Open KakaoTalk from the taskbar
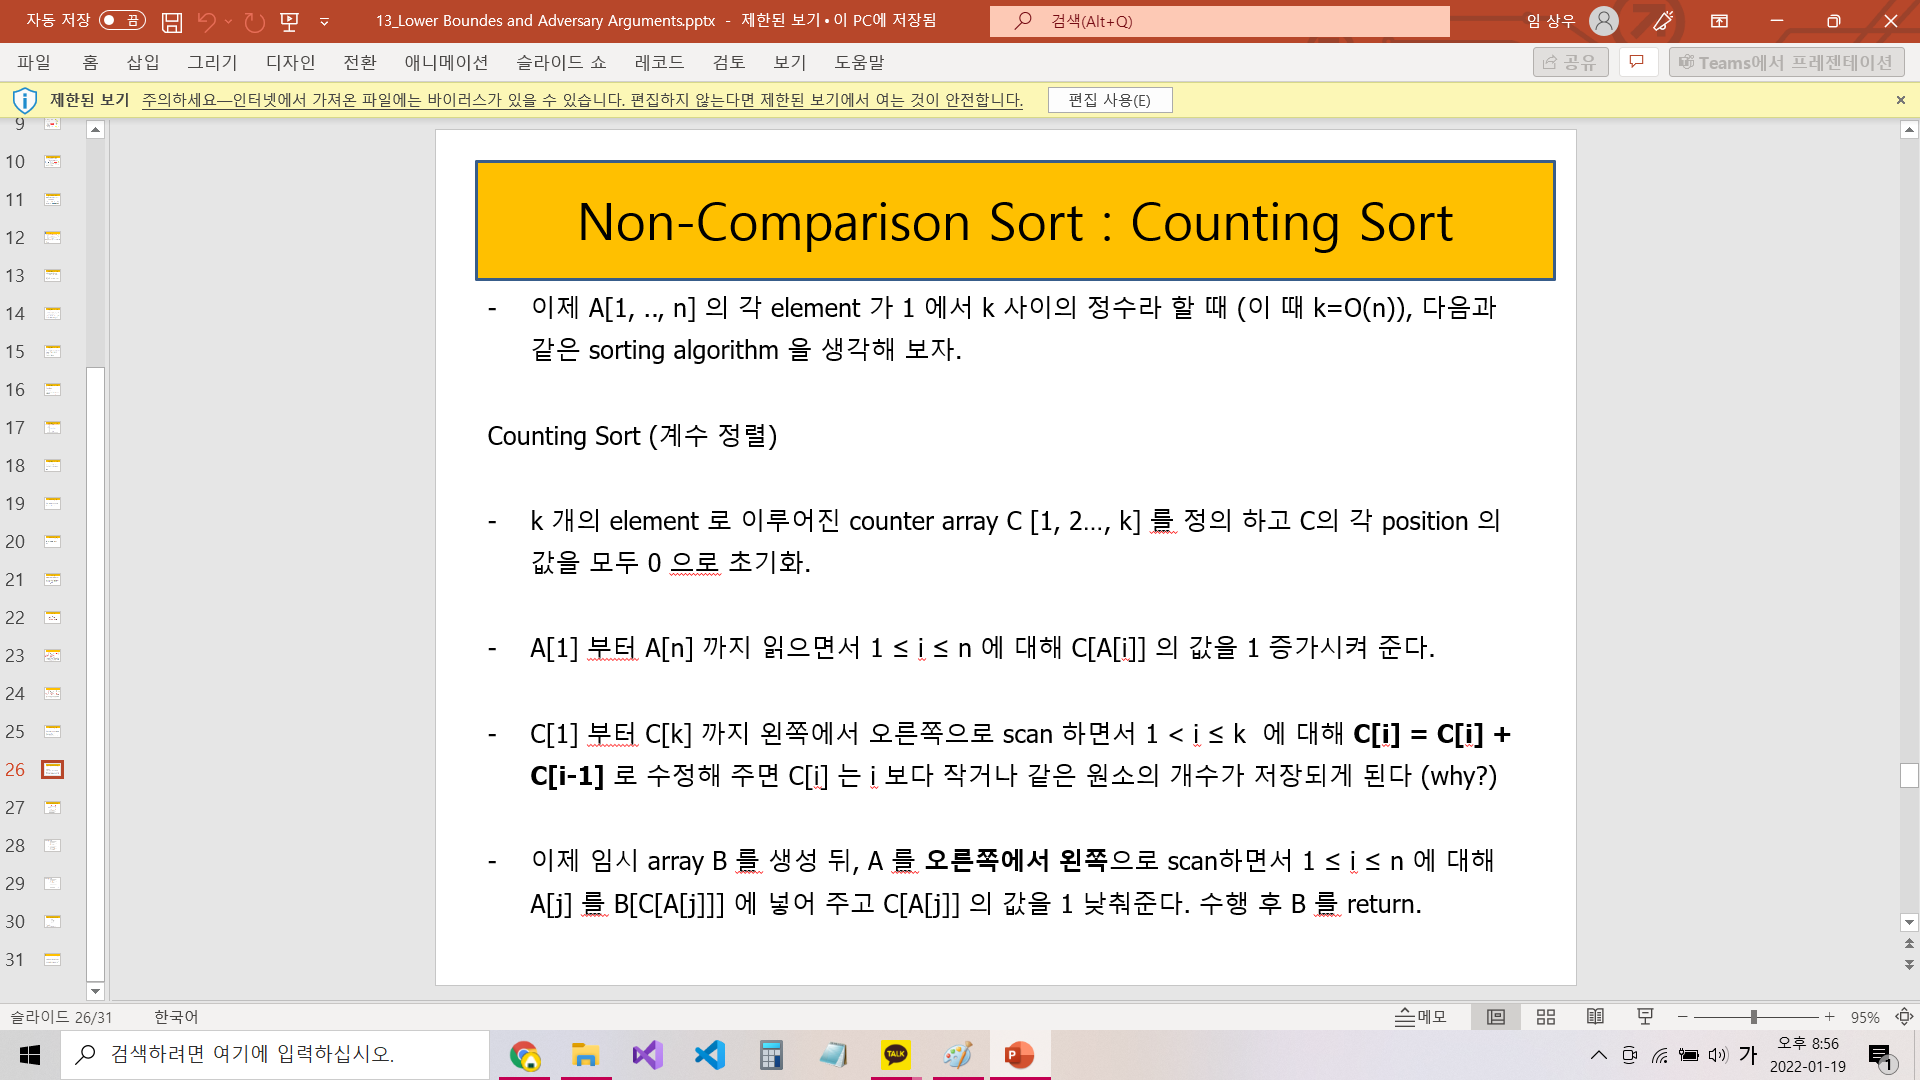The image size is (1920, 1080). click(895, 1055)
